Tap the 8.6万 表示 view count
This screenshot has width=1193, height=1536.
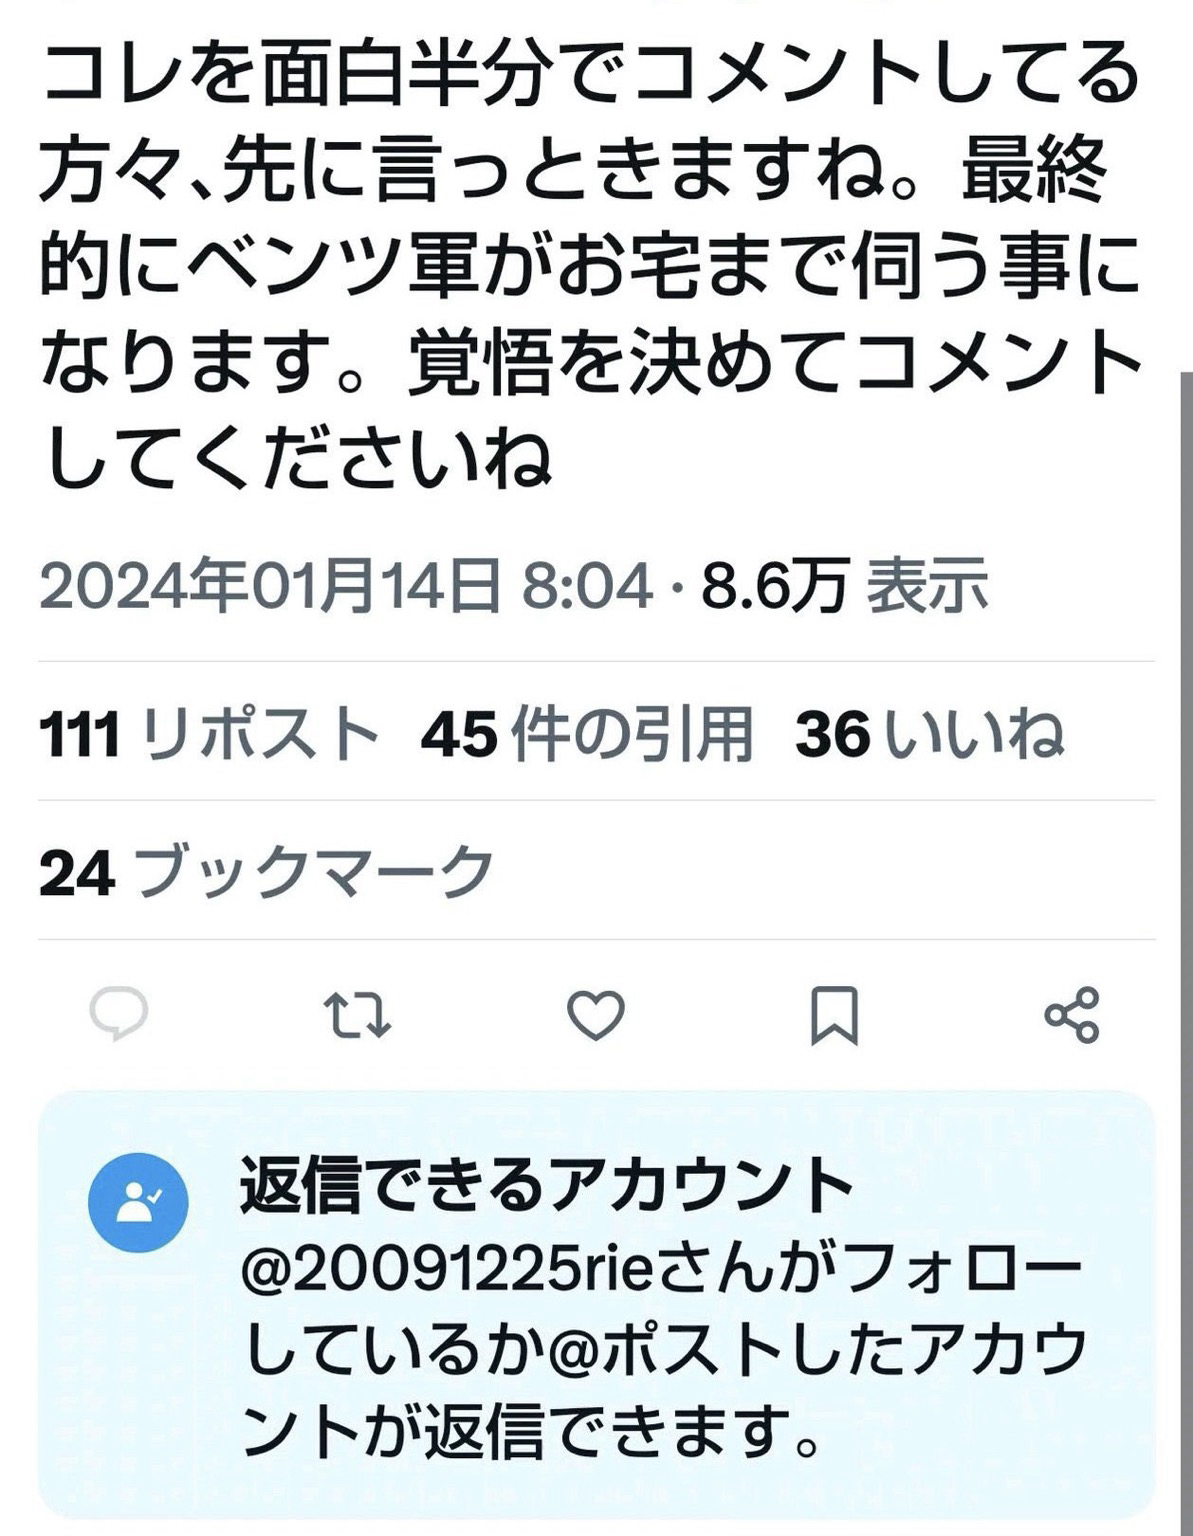pos(845,585)
